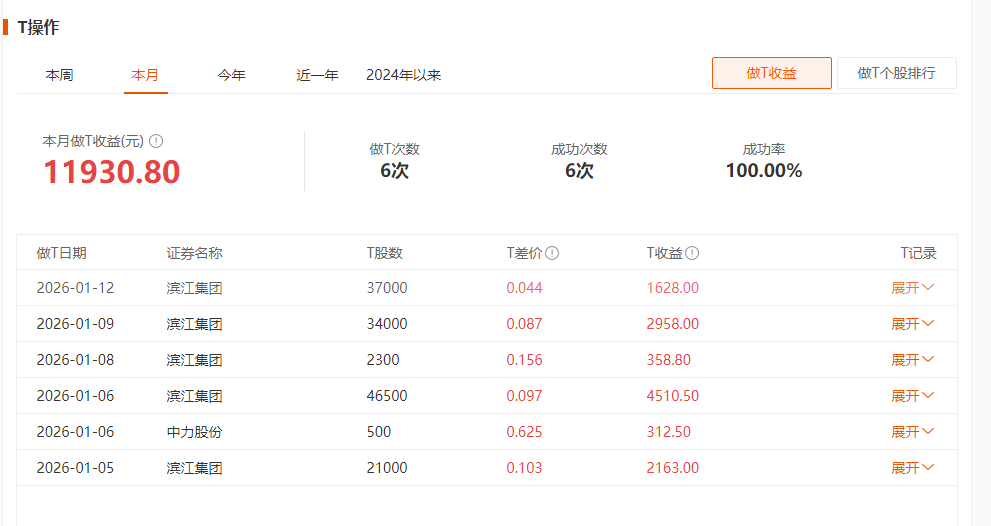
Task: Select the 2024年以来 time range tab
Action: [403, 75]
